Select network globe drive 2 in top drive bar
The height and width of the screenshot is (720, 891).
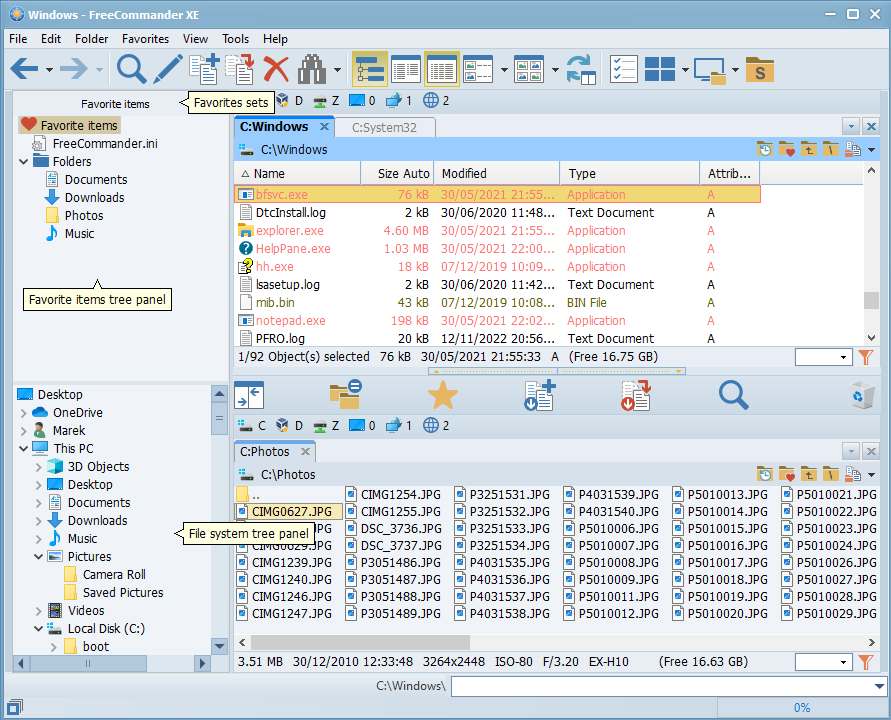436,101
